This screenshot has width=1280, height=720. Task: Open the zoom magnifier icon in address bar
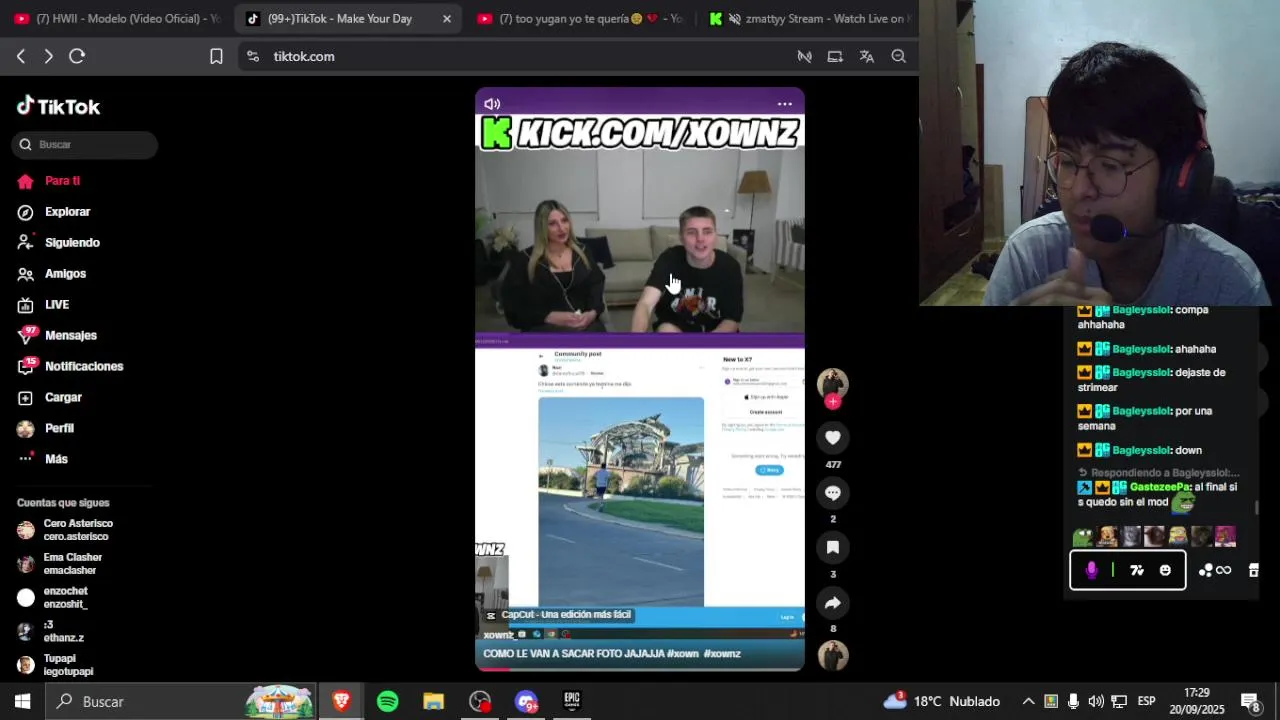click(899, 57)
